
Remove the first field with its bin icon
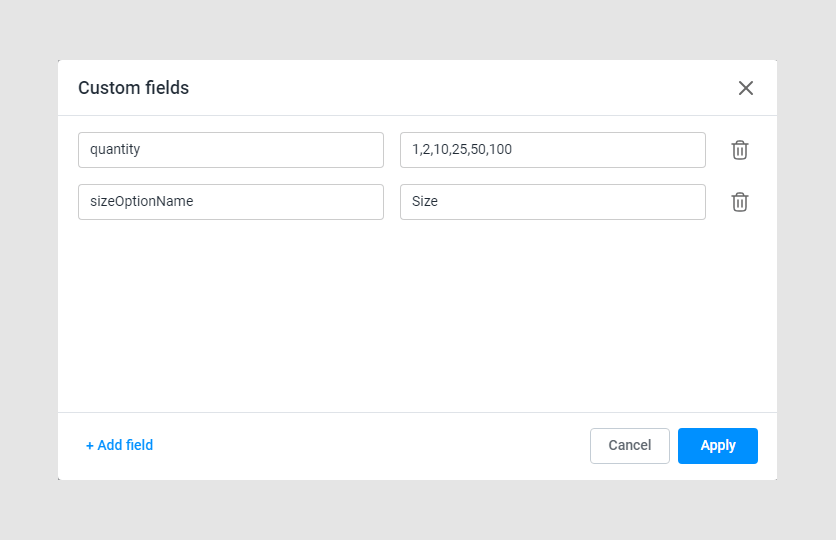(x=739, y=150)
